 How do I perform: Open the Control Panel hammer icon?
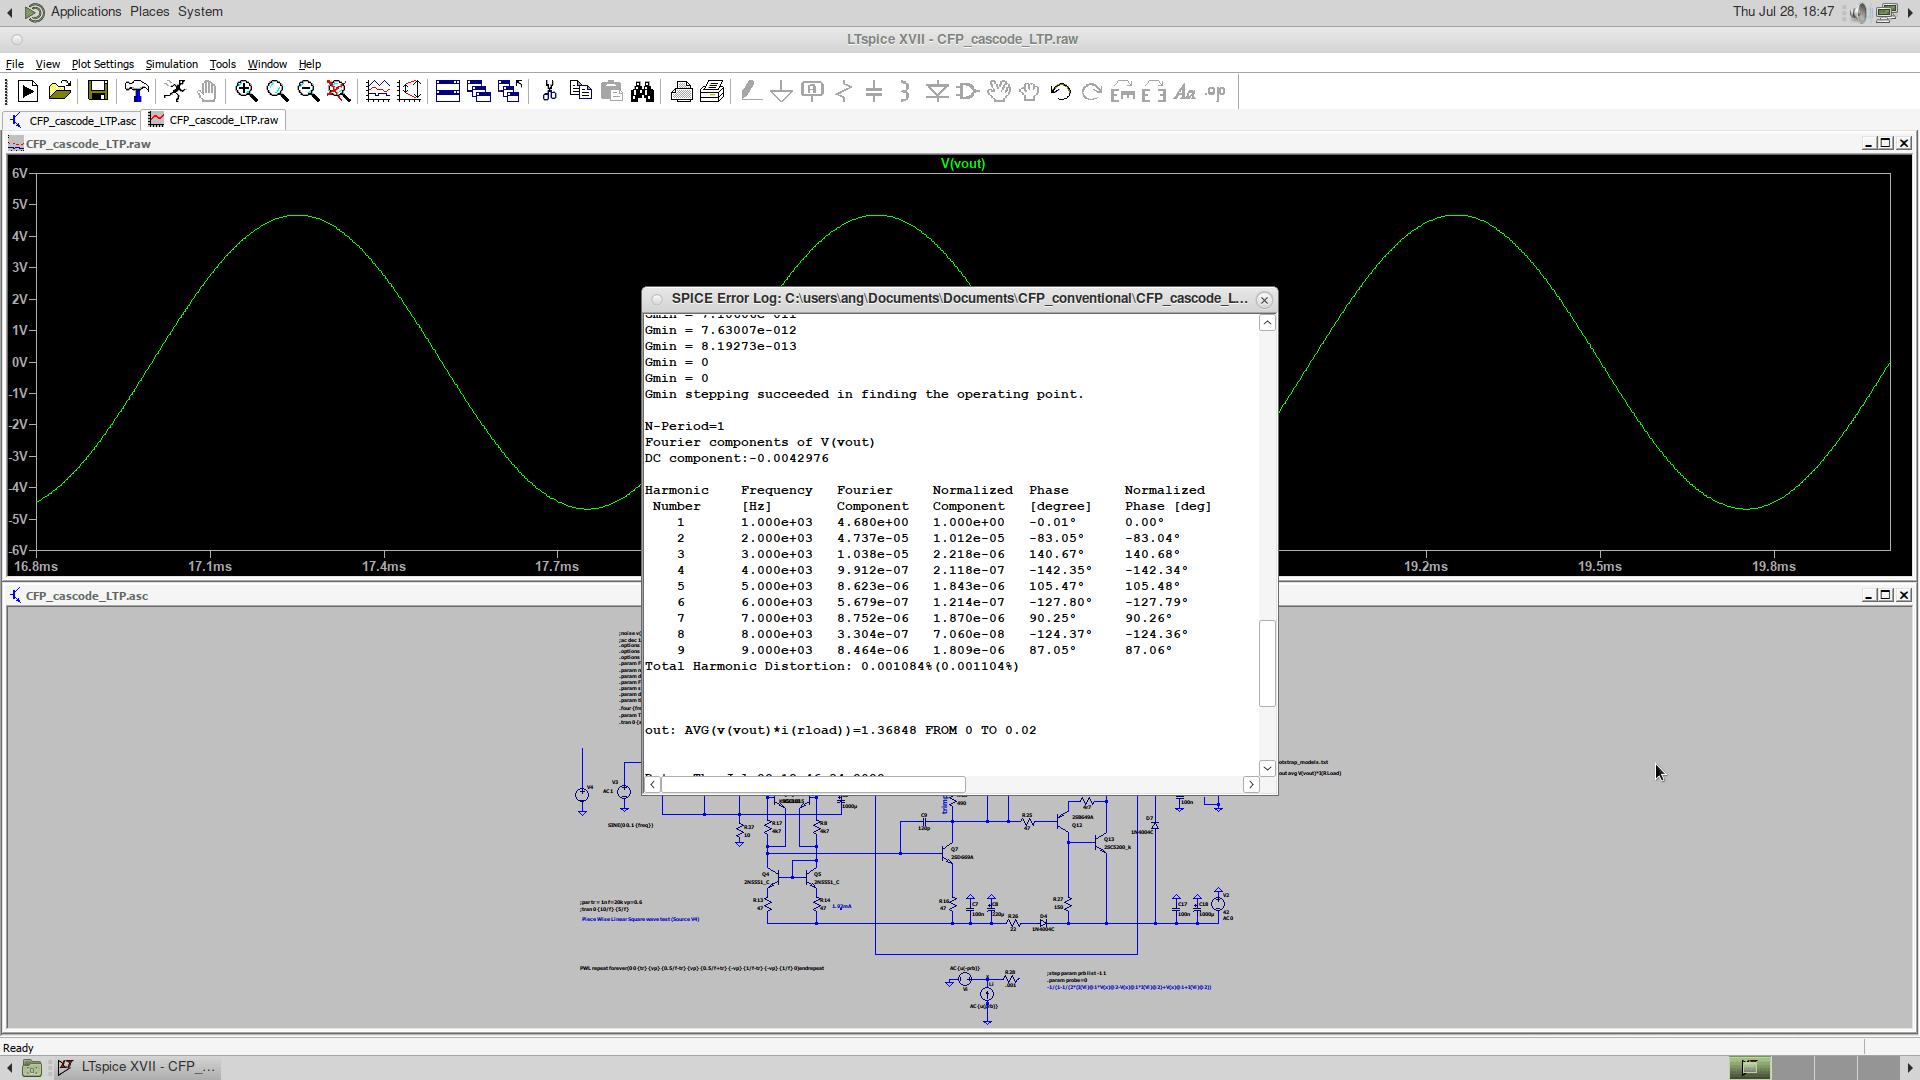[137, 92]
